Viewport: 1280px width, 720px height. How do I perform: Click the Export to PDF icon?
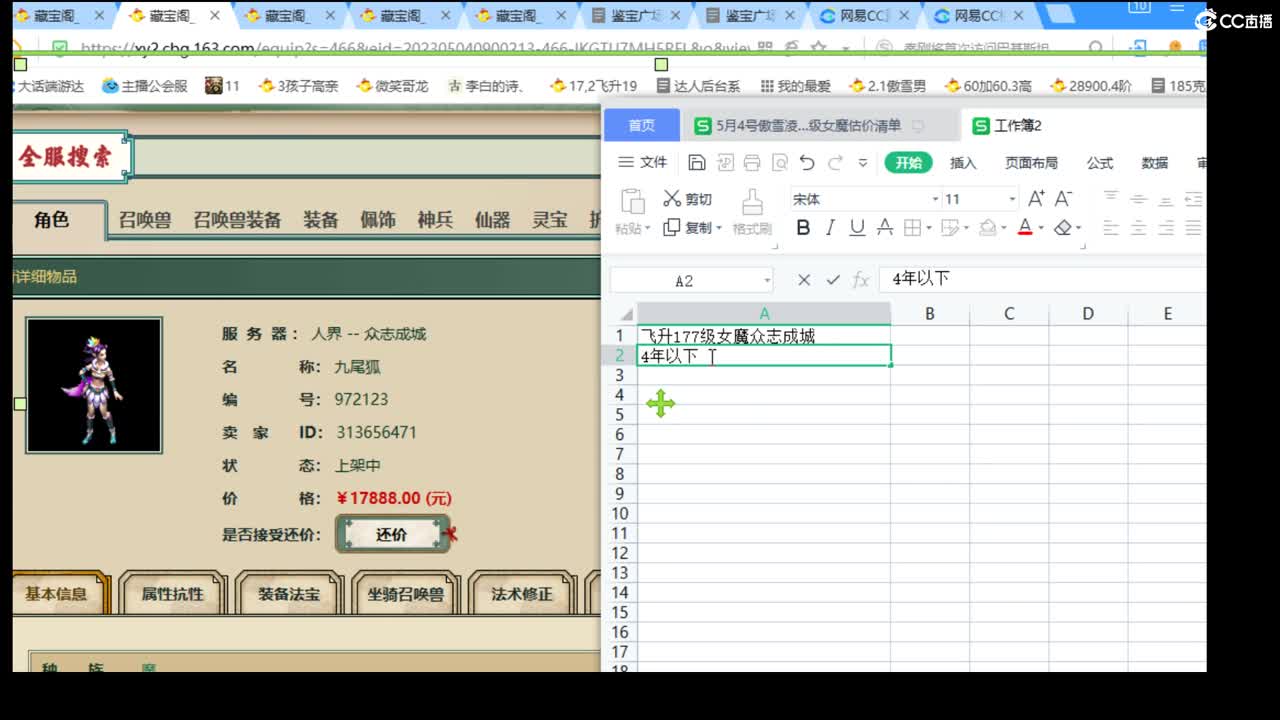coord(725,163)
